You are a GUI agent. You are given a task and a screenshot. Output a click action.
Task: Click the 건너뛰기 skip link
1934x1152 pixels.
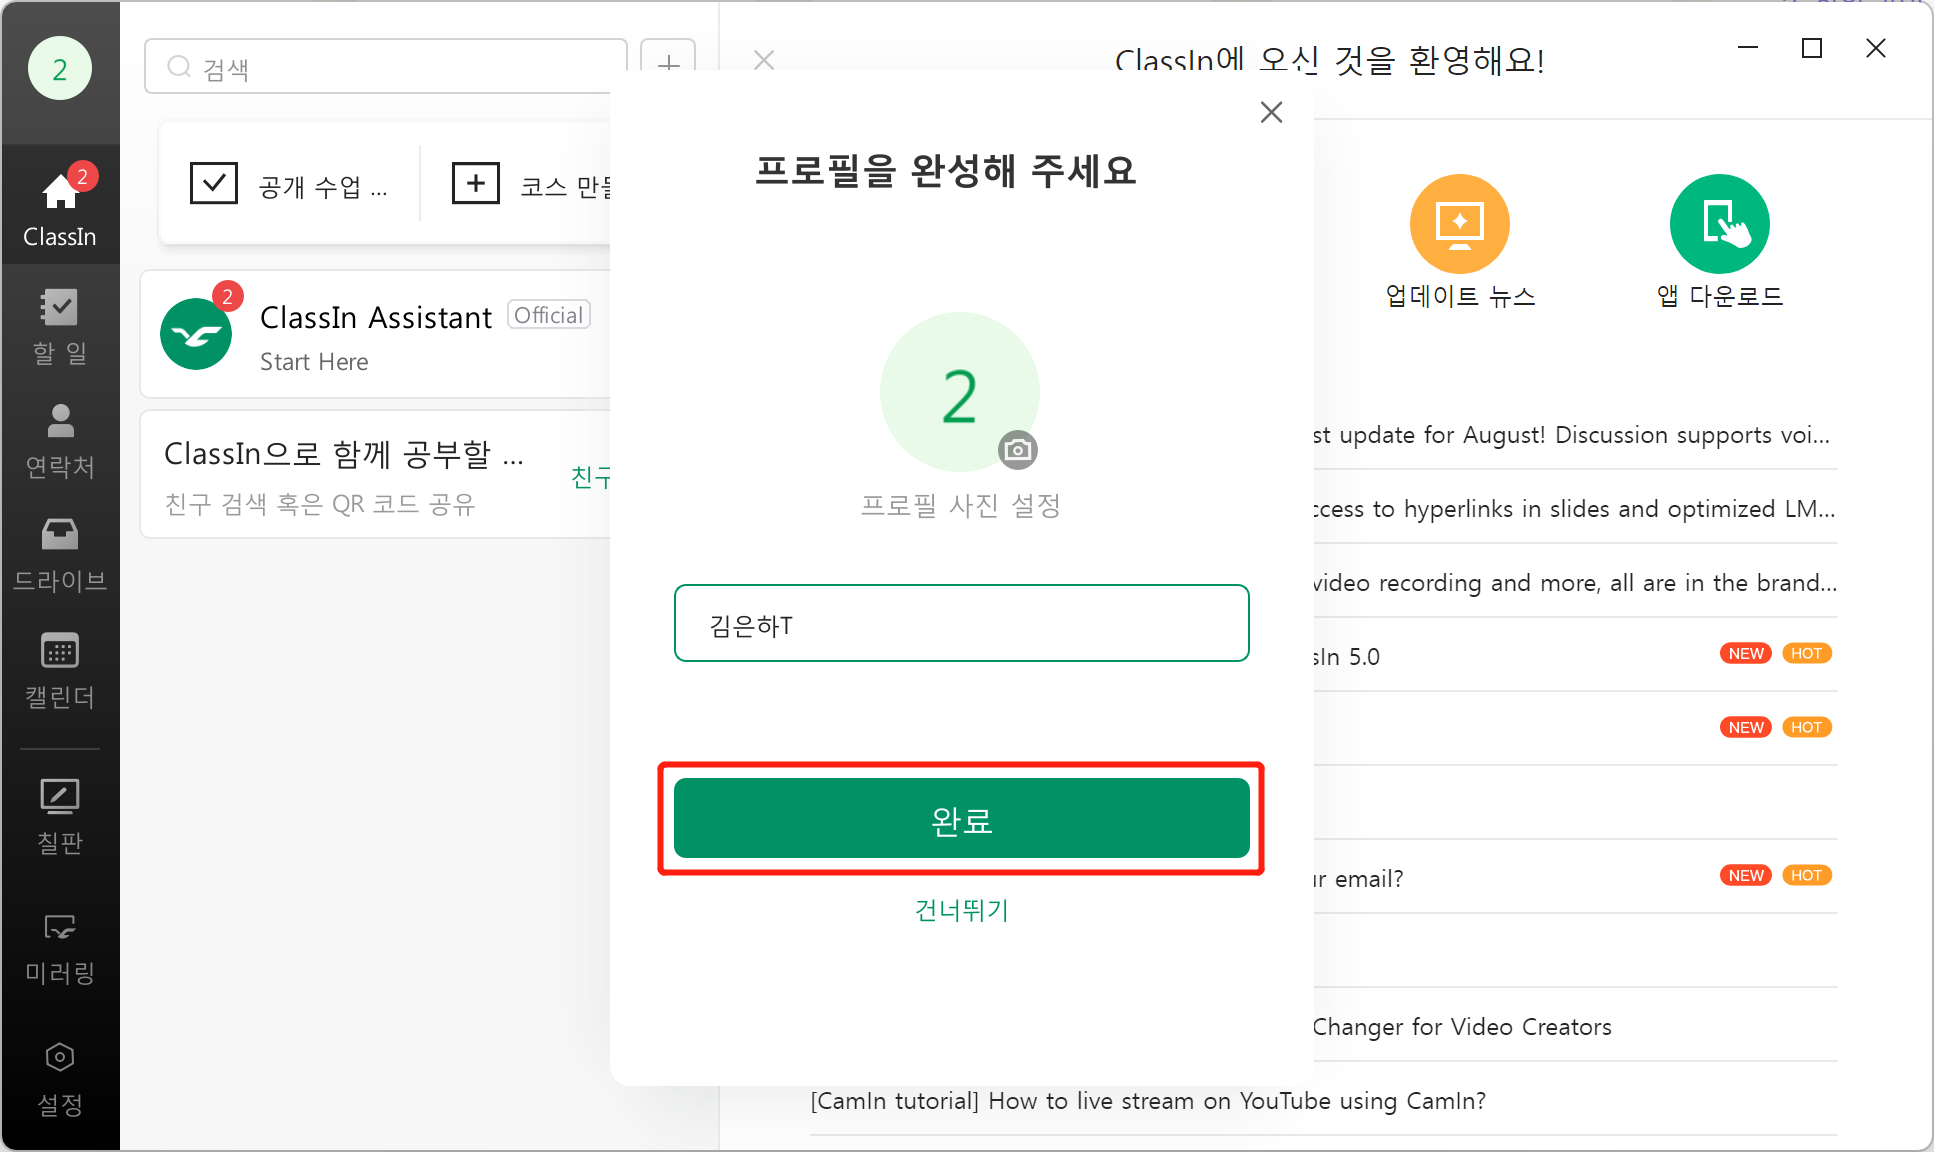coord(962,910)
